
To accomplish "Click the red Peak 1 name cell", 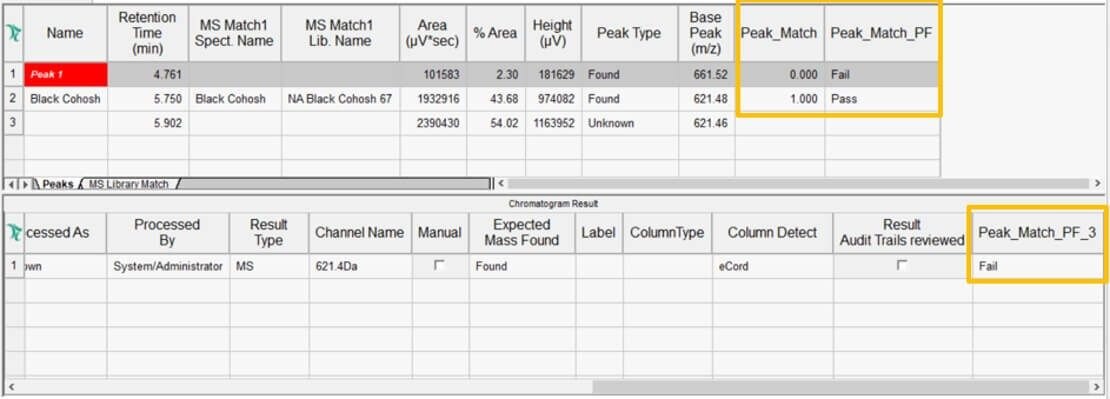I will point(65,74).
